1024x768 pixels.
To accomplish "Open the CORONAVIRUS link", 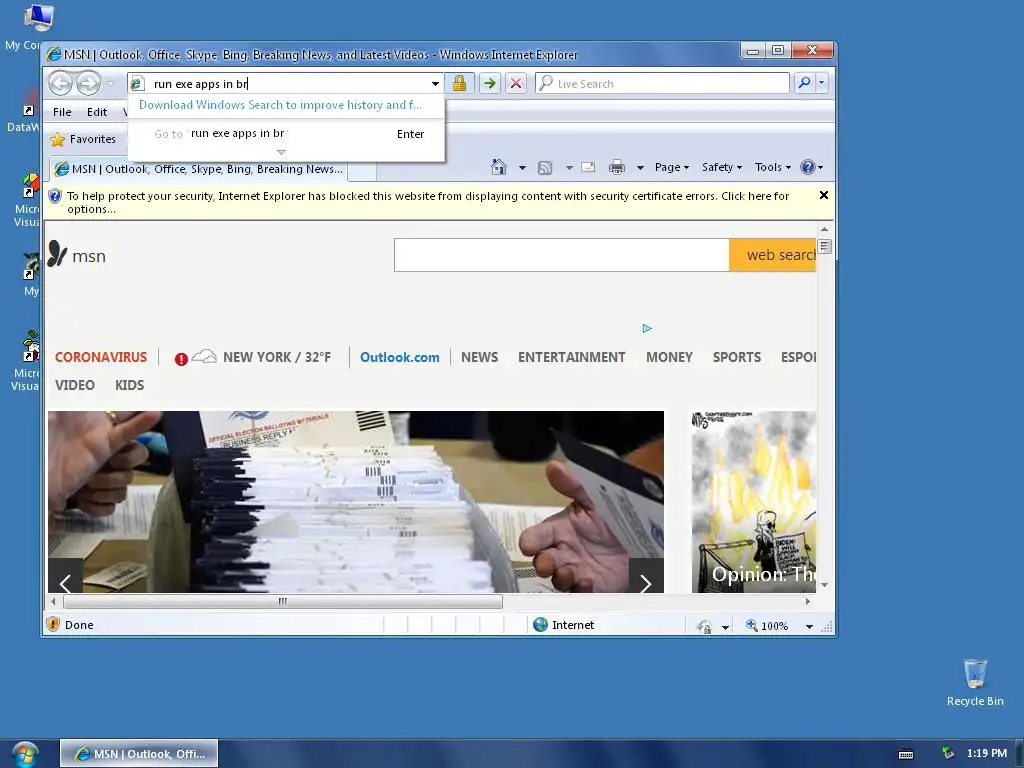I will click(x=101, y=357).
